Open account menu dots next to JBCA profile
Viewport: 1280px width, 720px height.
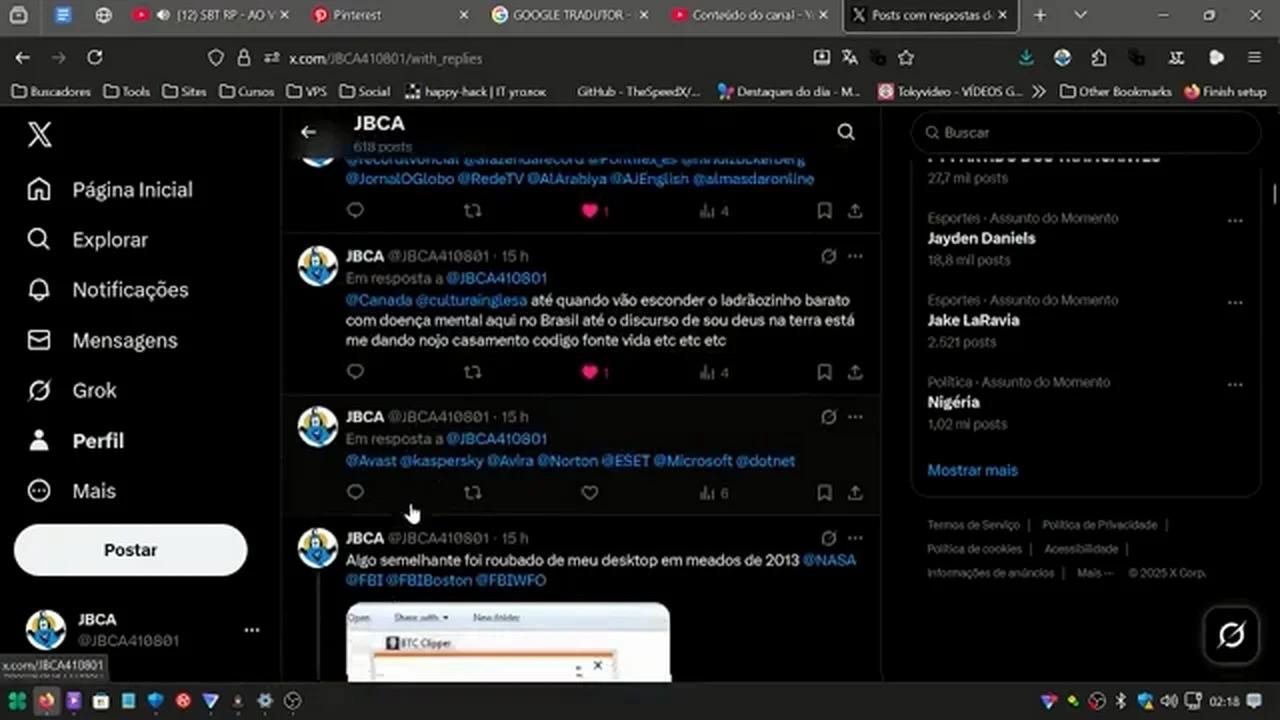tap(252, 630)
